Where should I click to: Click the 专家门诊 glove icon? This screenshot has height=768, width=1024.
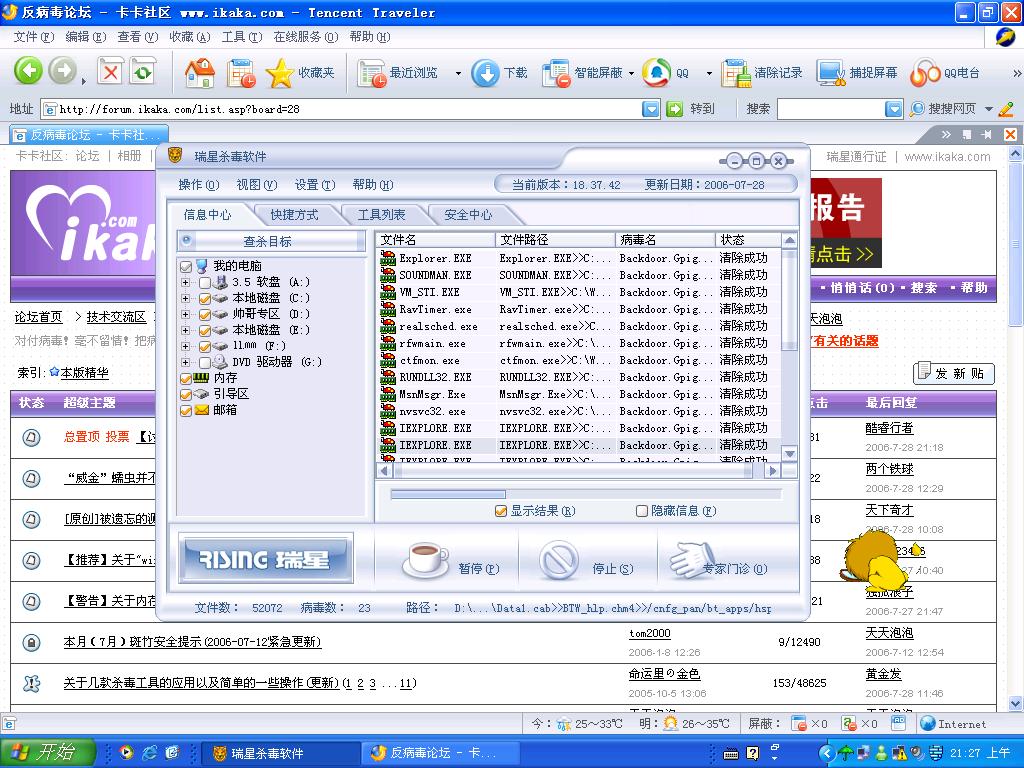(x=692, y=559)
